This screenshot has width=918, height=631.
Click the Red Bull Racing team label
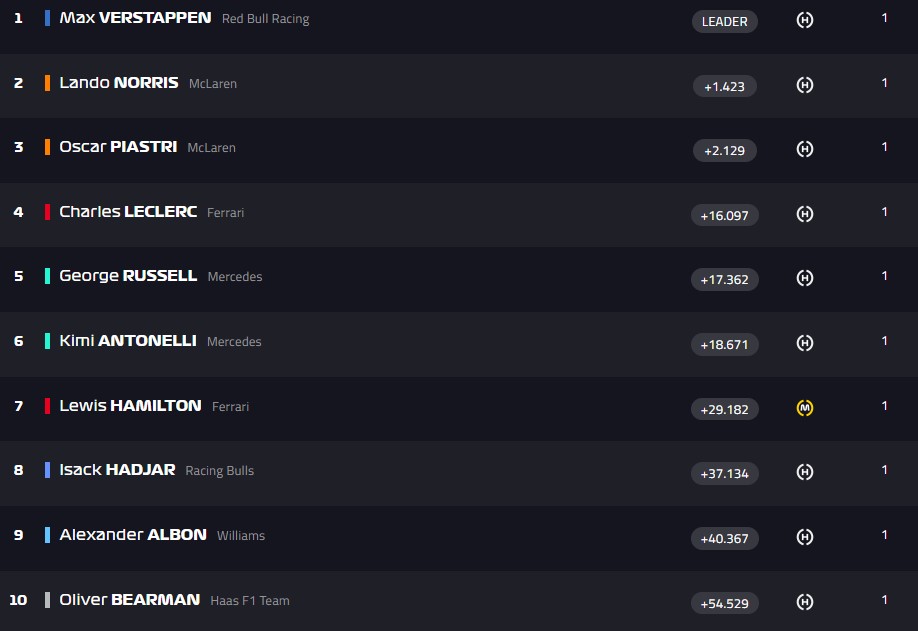click(265, 19)
